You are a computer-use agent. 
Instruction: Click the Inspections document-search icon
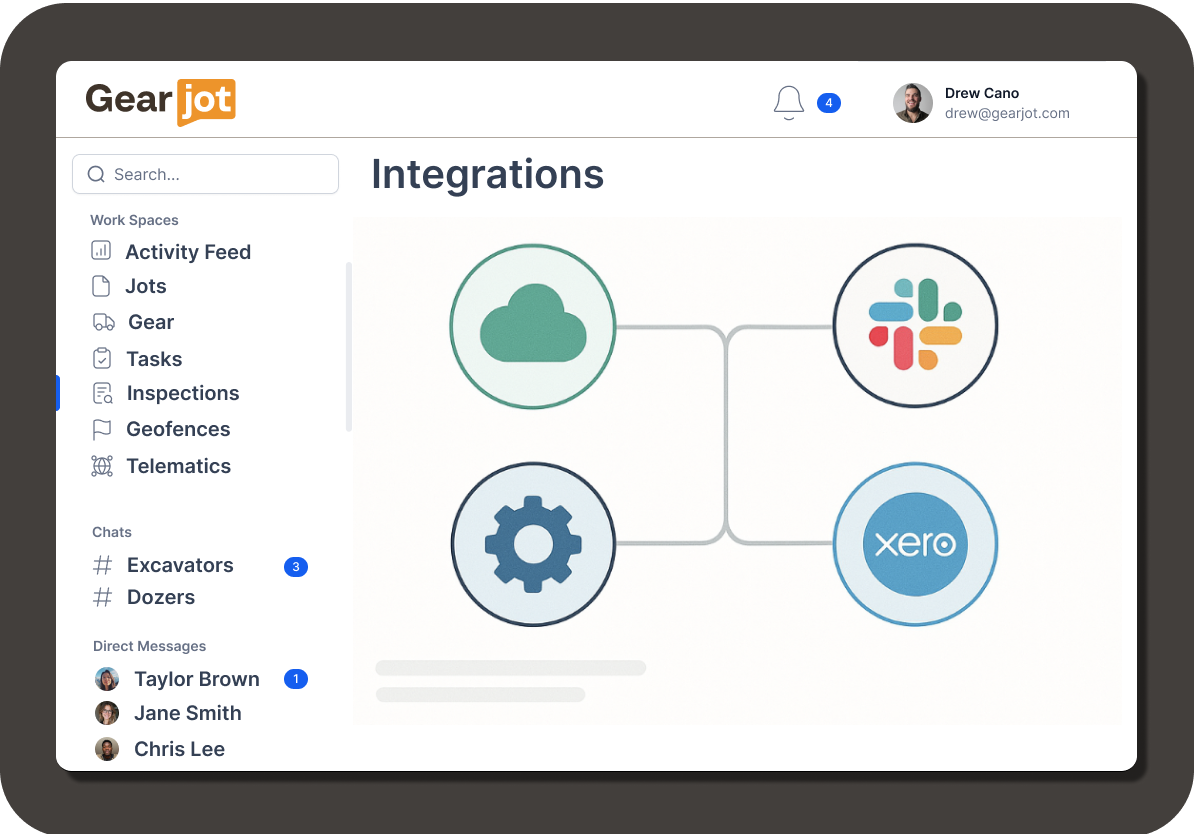point(103,393)
